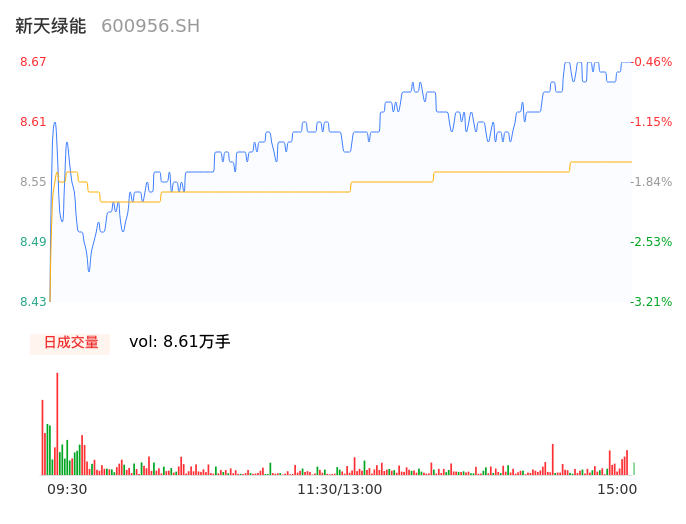The image size is (686, 524).
Task: Click the 15:00 closing time marker
Action: 617,489
